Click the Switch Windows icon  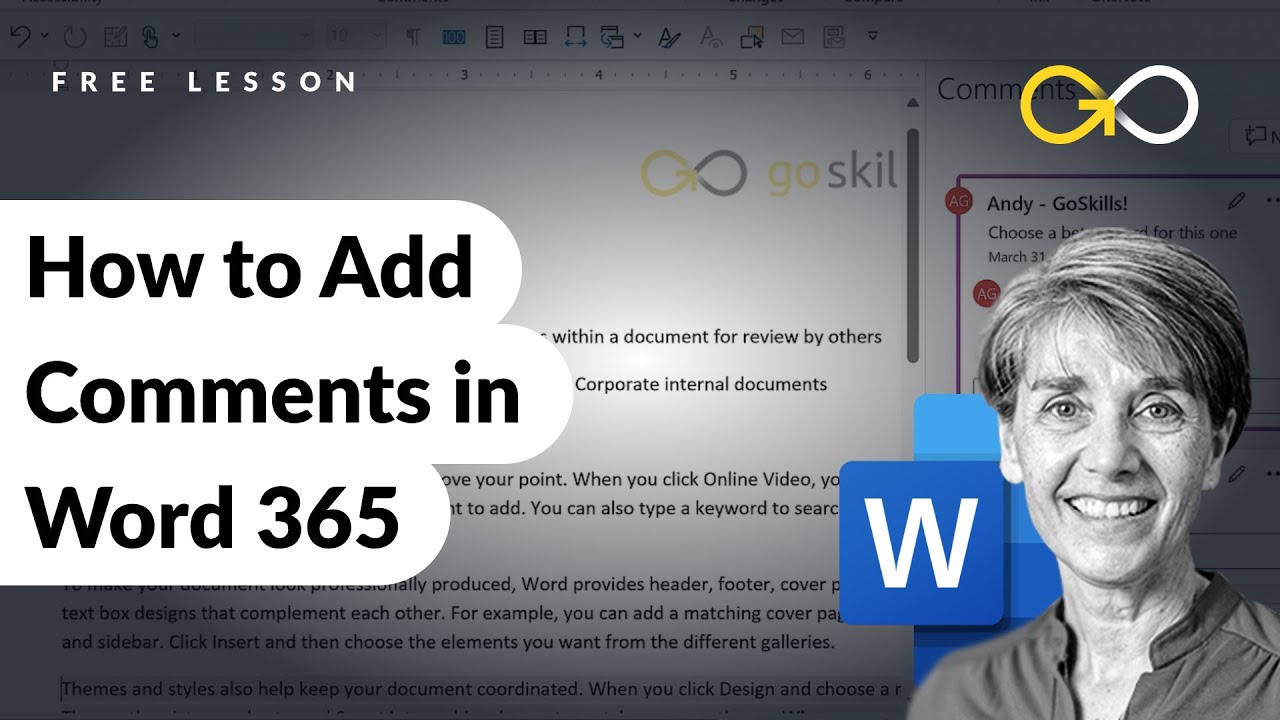click(x=612, y=37)
